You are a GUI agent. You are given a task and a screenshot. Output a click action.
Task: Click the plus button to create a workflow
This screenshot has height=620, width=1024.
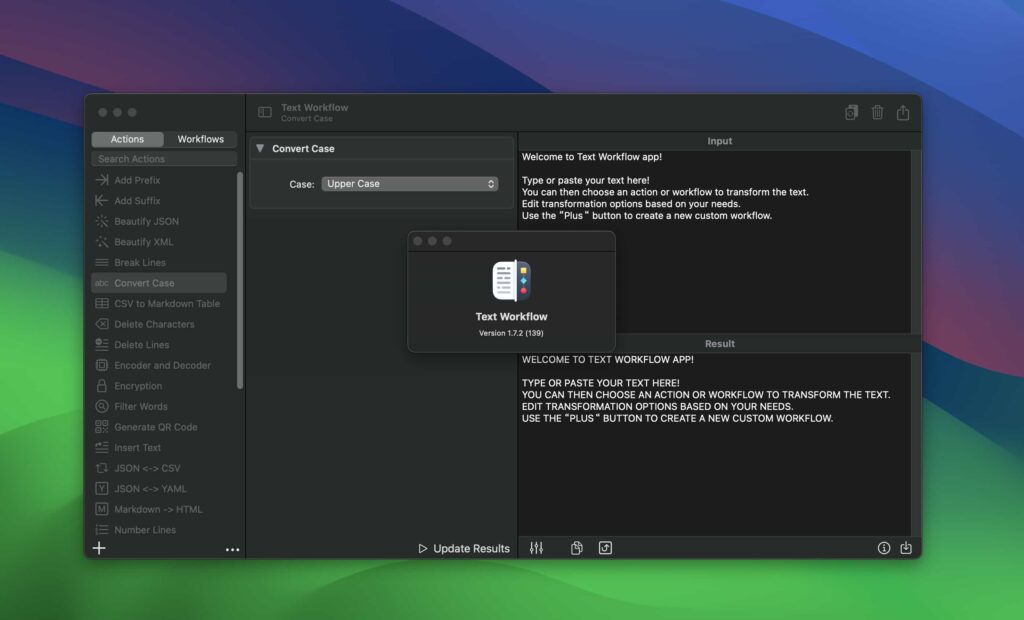[99, 548]
